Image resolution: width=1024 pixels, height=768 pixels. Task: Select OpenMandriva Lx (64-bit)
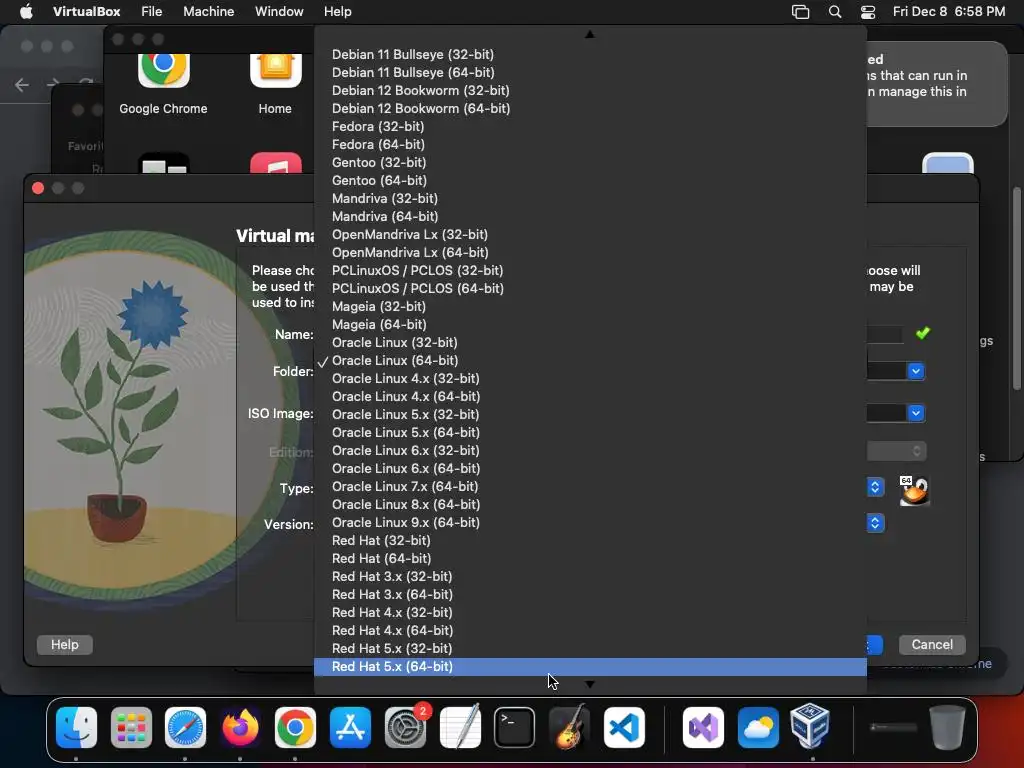pyautogui.click(x=590, y=253)
